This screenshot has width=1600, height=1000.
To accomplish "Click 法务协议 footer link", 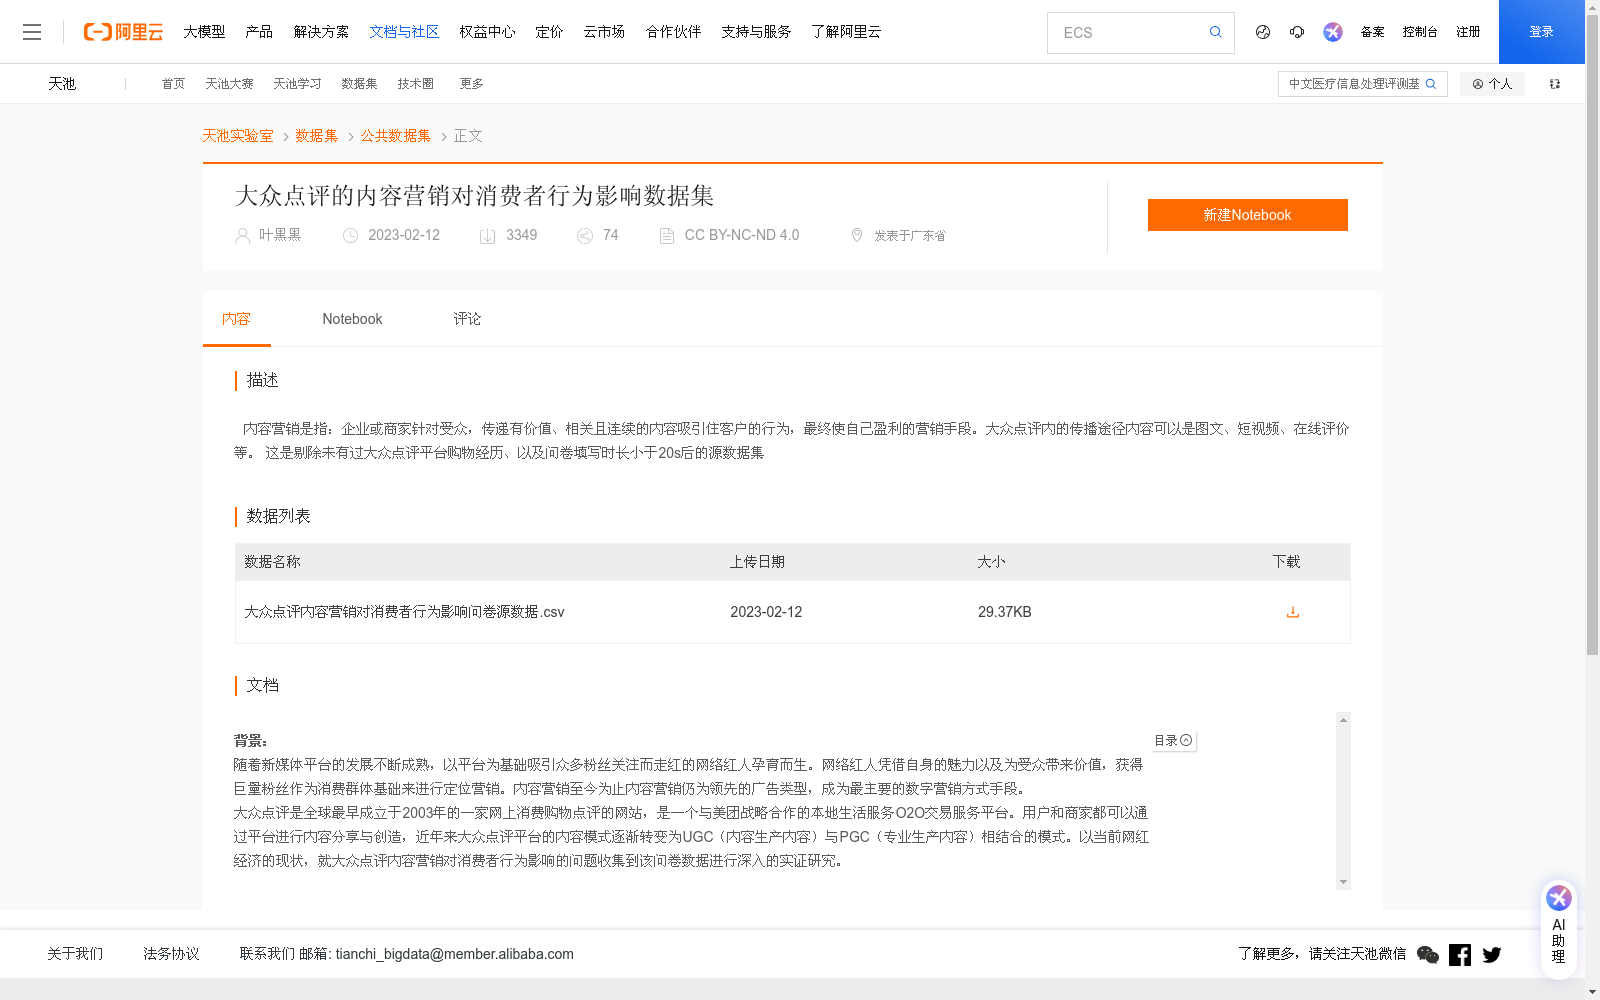I will click(x=171, y=954).
